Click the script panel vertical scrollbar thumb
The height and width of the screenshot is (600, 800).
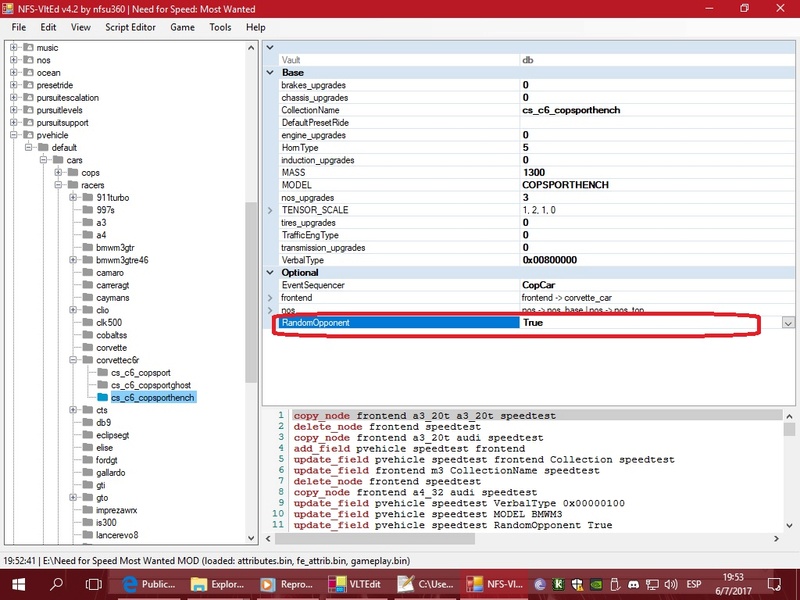click(x=789, y=429)
